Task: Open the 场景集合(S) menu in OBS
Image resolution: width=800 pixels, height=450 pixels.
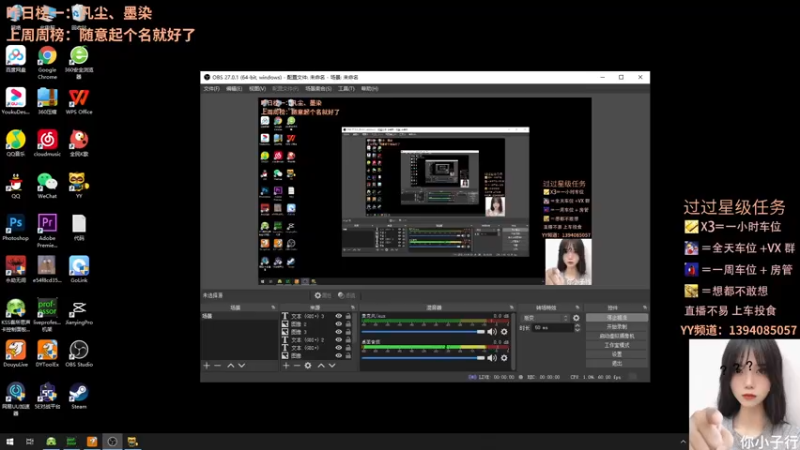Action: click(318, 89)
